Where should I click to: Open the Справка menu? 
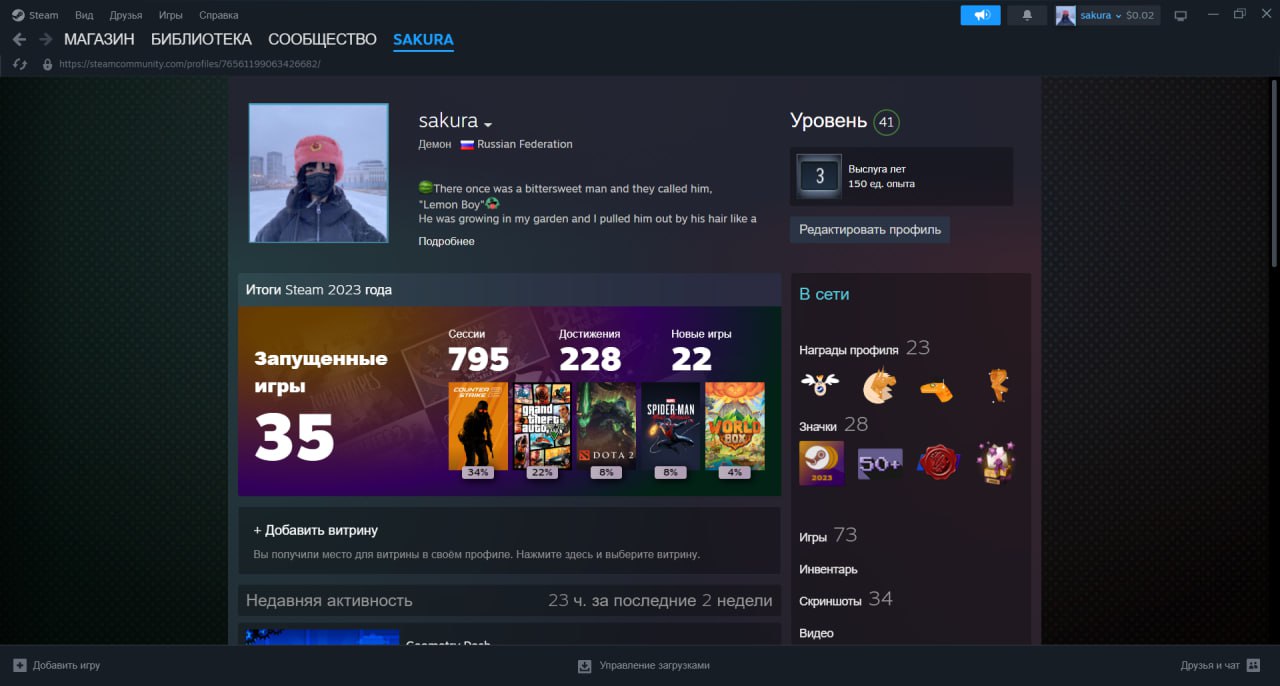219,15
